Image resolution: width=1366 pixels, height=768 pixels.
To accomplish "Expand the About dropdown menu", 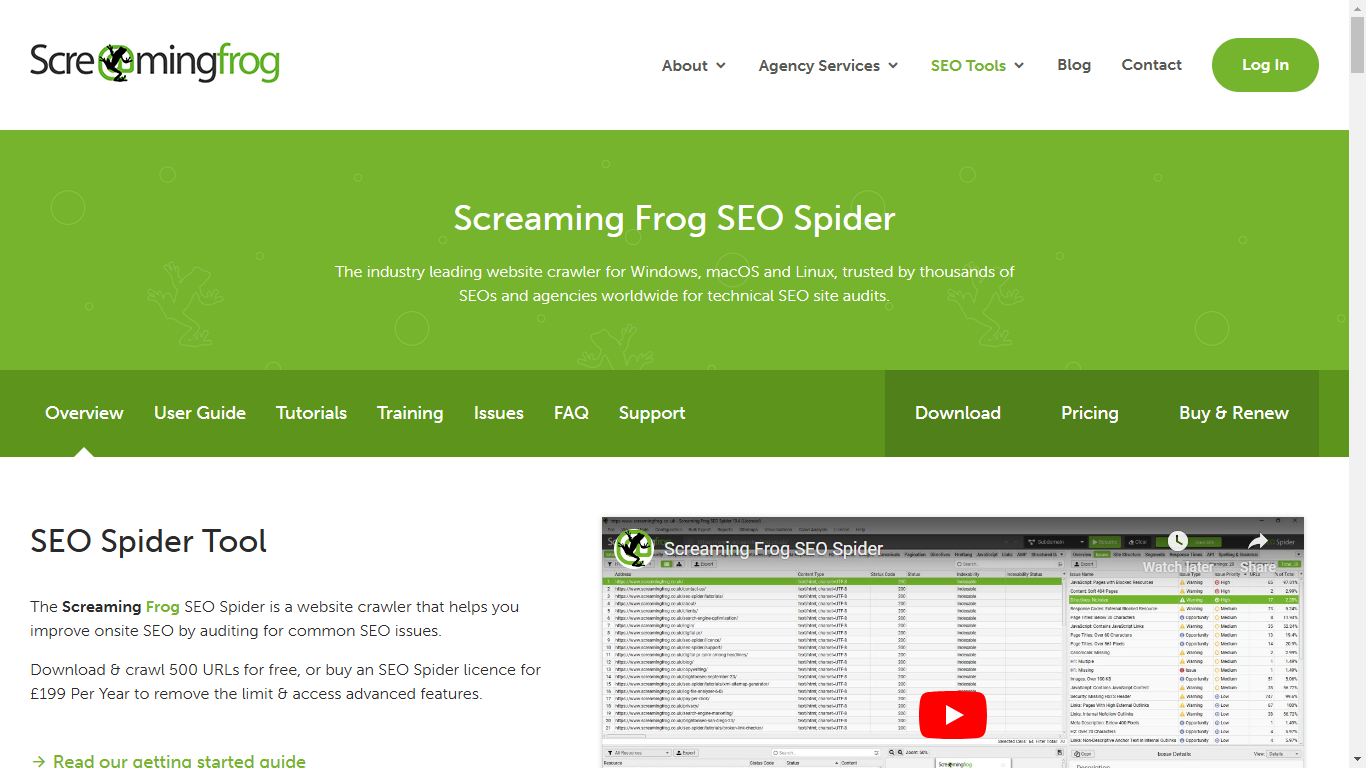I will point(694,65).
